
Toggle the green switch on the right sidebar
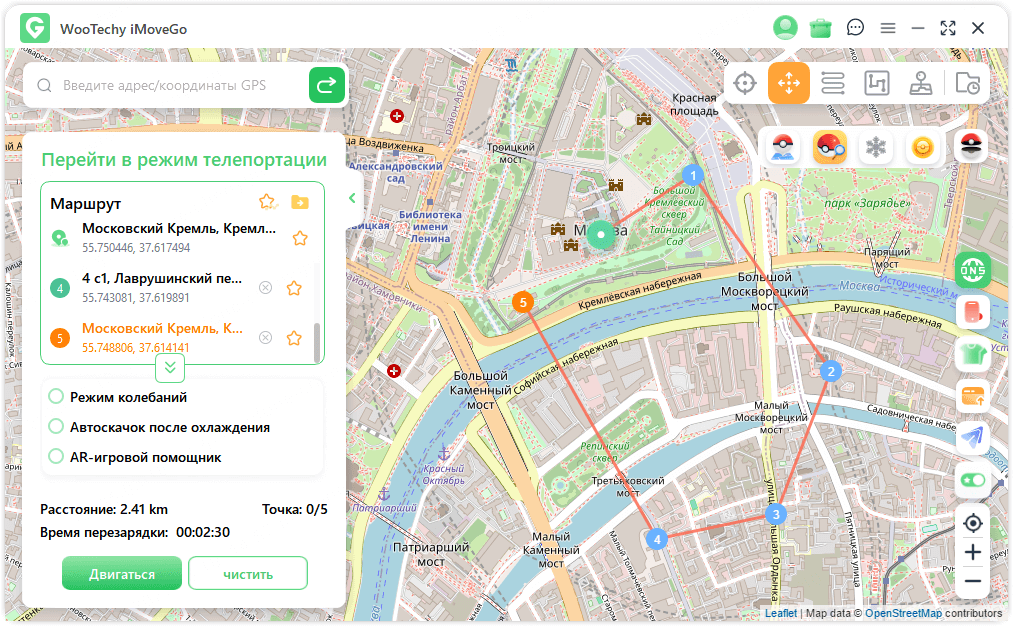pyautogui.click(x=972, y=480)
